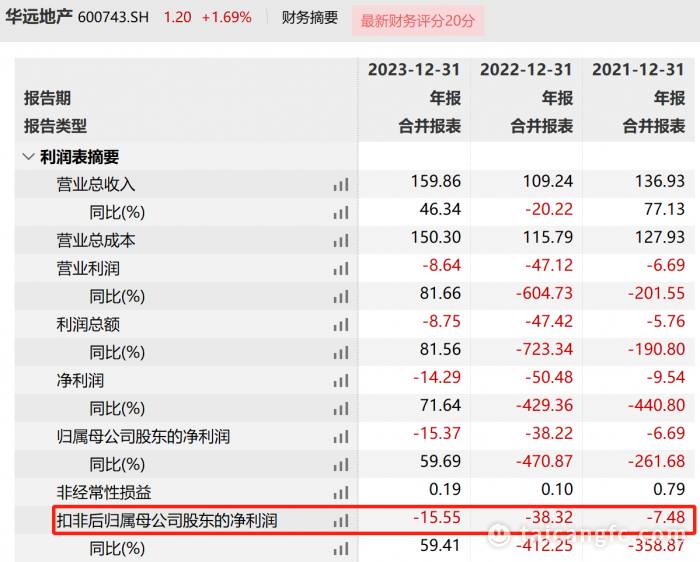Viewport: 700px width, 562px height.
Task: Select the 2023-12-31 column header
Action: (x=414, y=70)
